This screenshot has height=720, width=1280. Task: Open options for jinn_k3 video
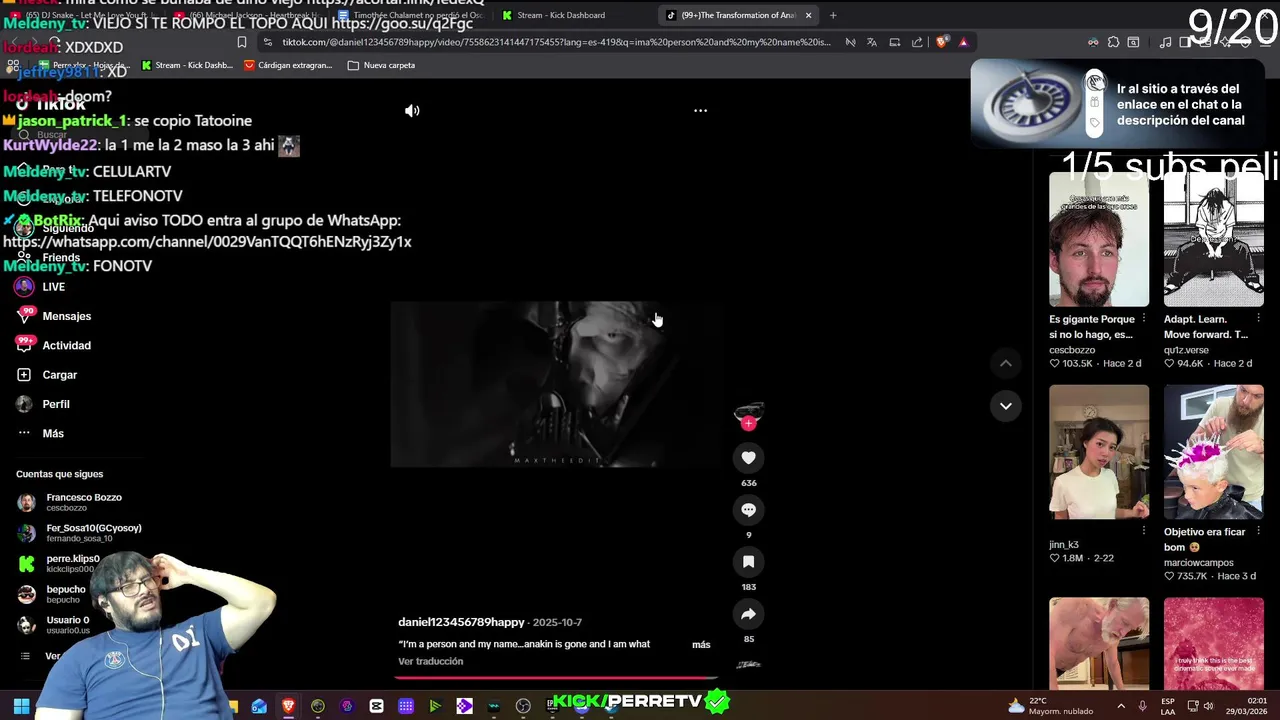coord(1143,532)
